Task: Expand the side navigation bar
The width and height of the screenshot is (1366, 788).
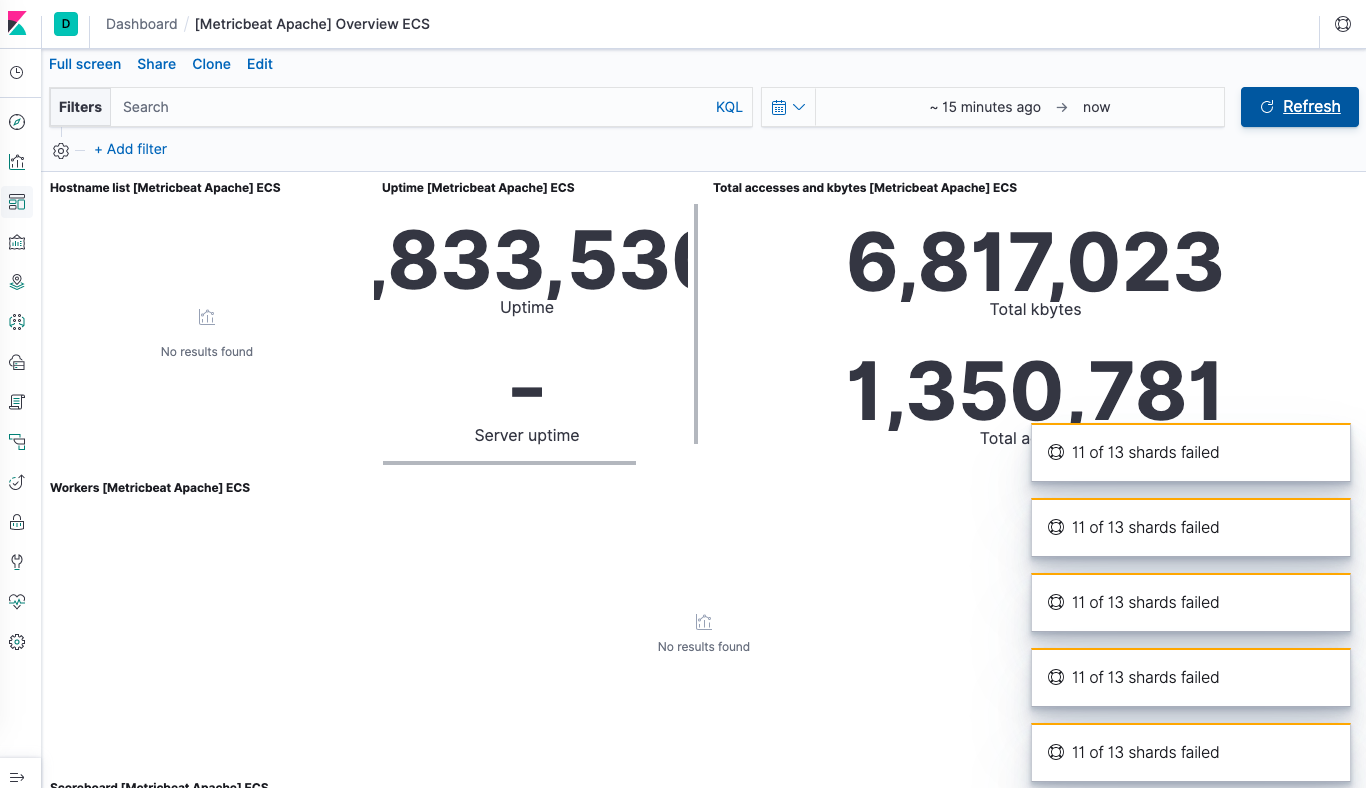Action: (x=17, y=778)
